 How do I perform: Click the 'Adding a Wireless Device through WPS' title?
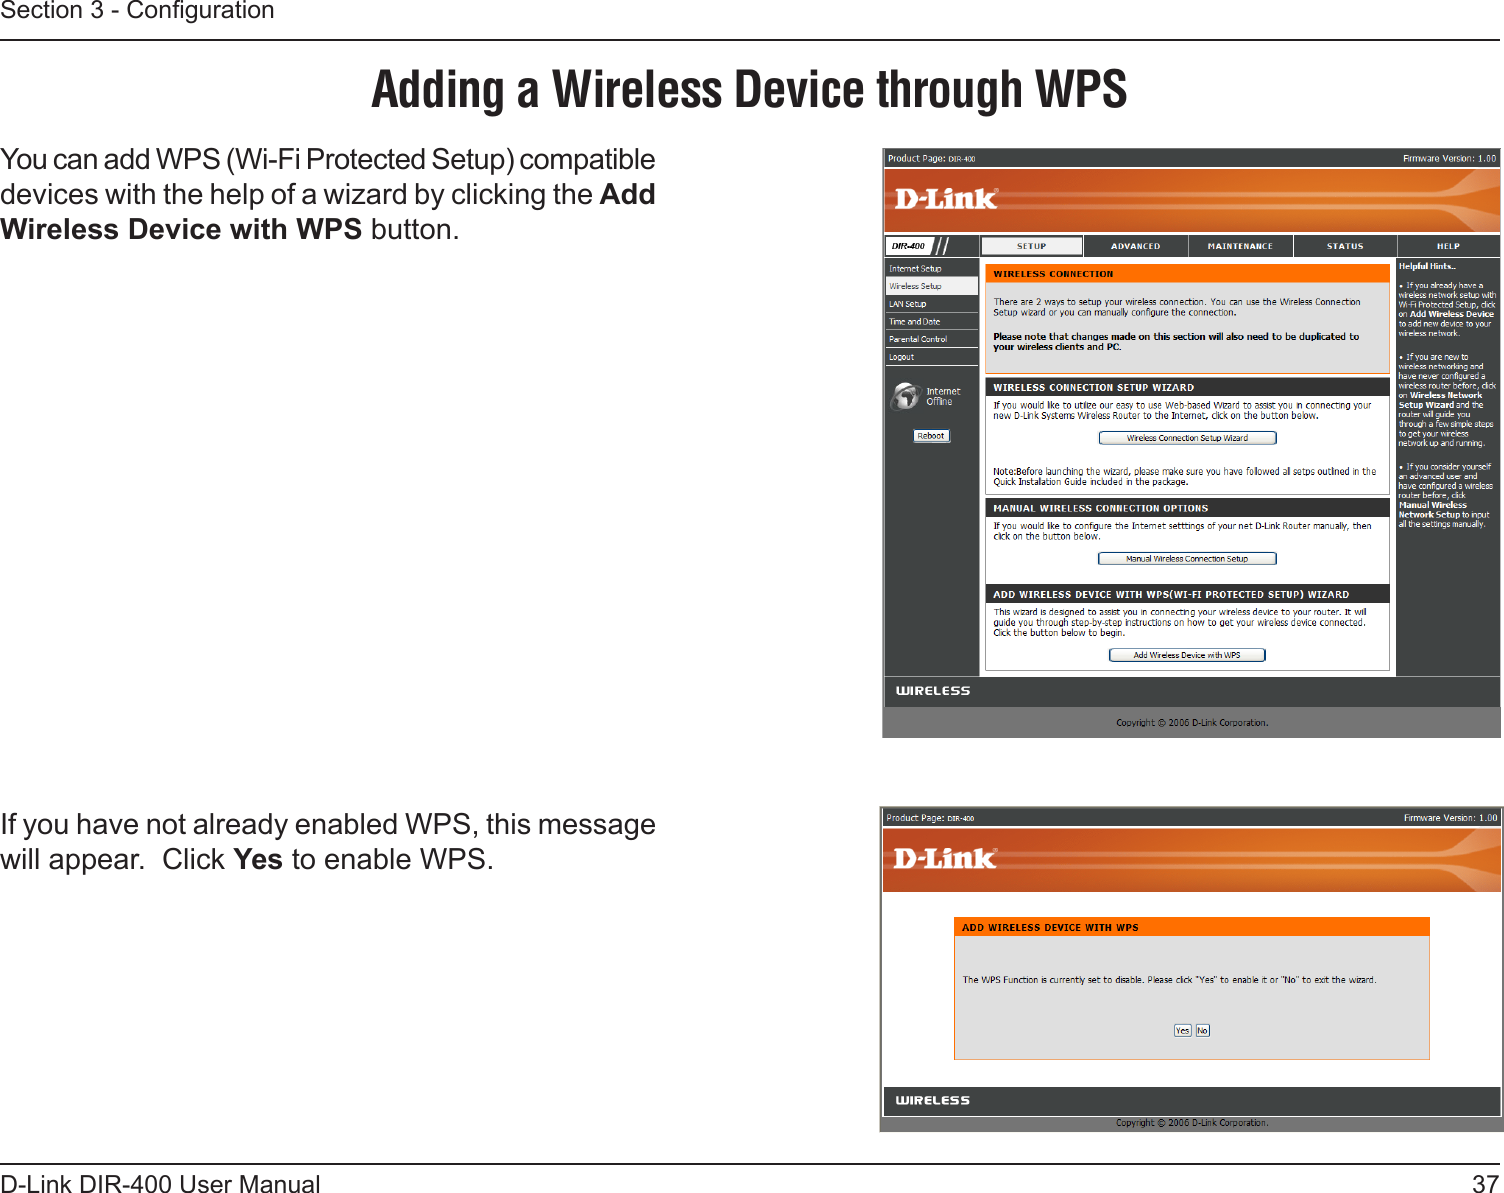click(749, 90)
